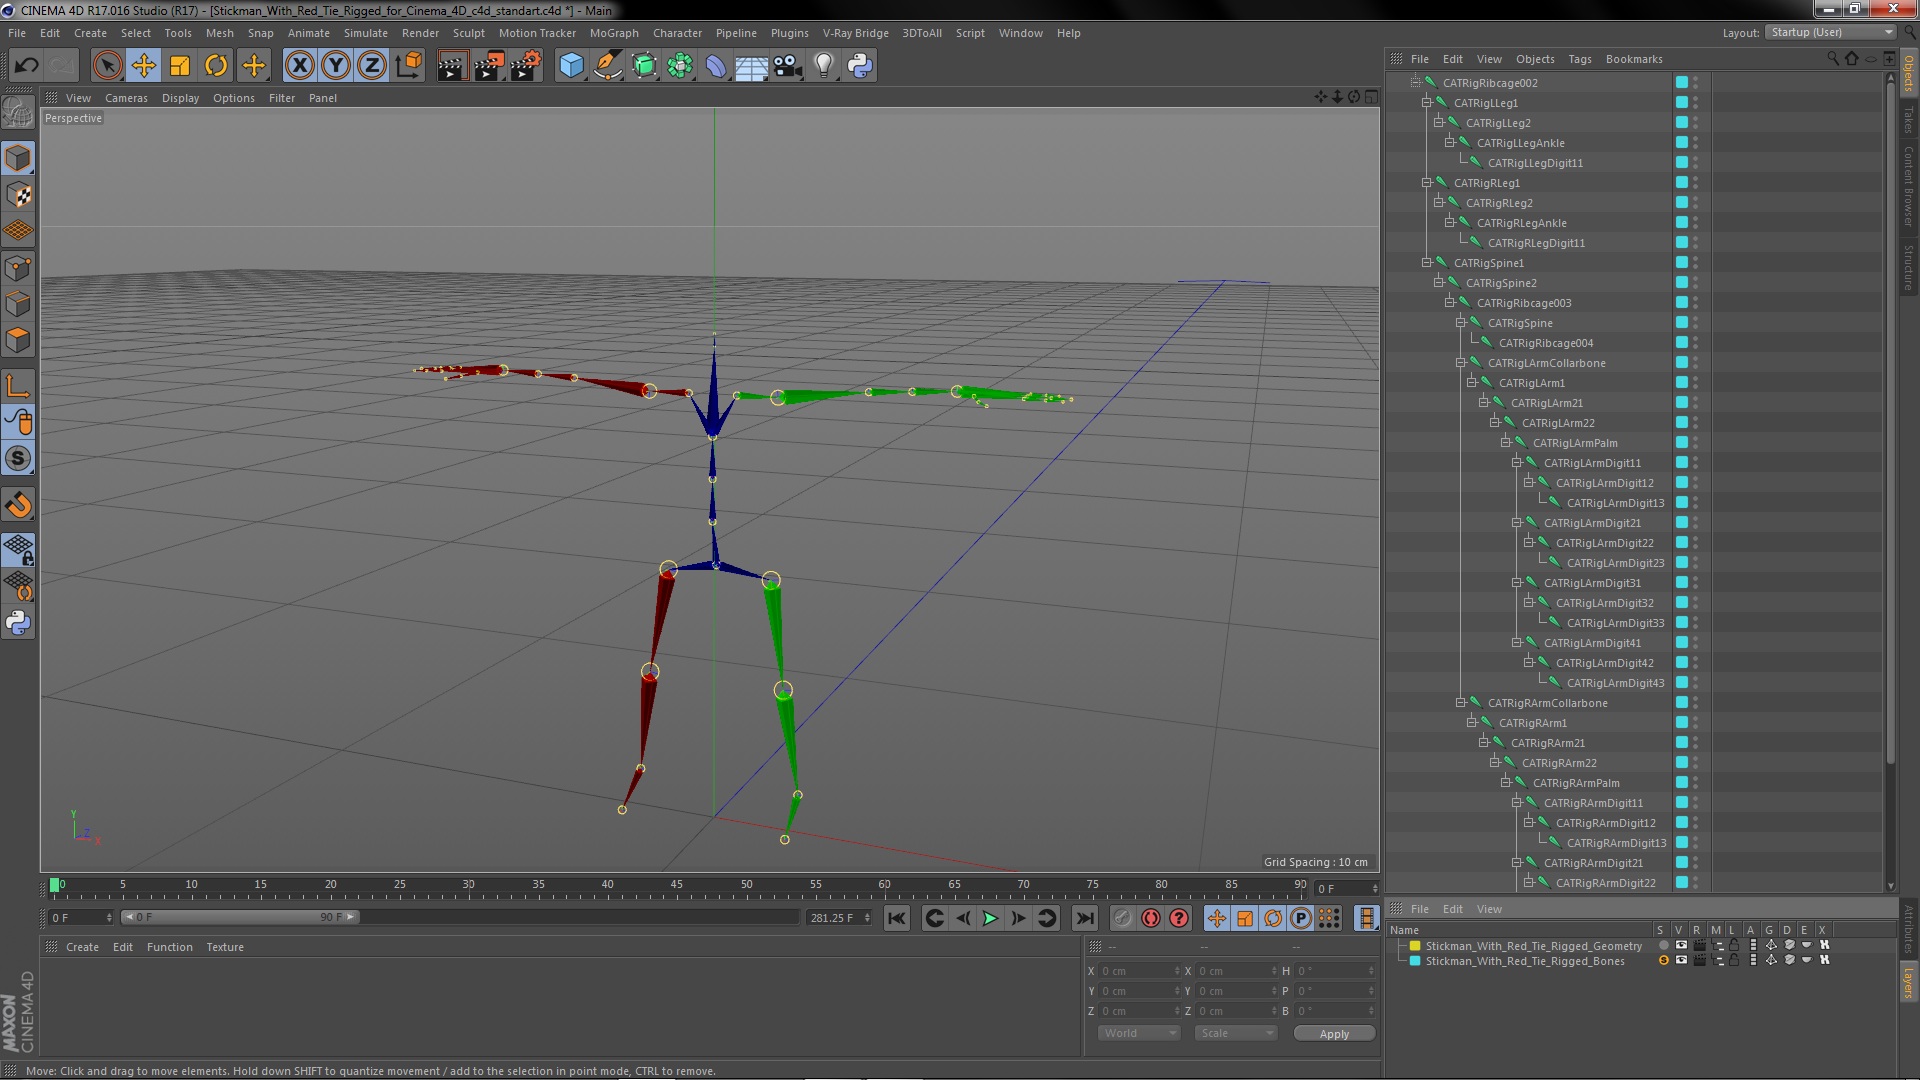Toggle Z axis lock

tap(372, 66)
